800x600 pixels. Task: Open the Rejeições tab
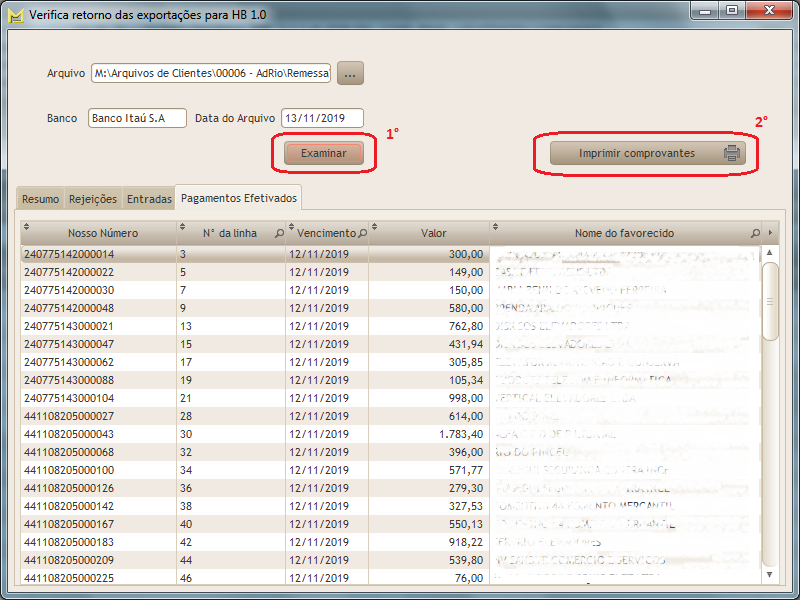(93, 199)
